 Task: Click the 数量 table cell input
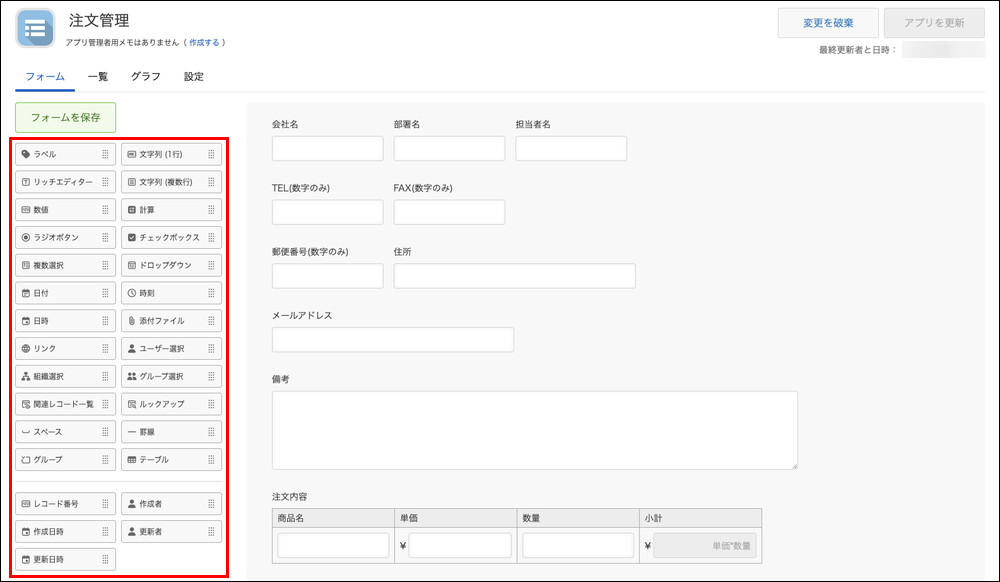pyautogui.click(x=578, y=546)
